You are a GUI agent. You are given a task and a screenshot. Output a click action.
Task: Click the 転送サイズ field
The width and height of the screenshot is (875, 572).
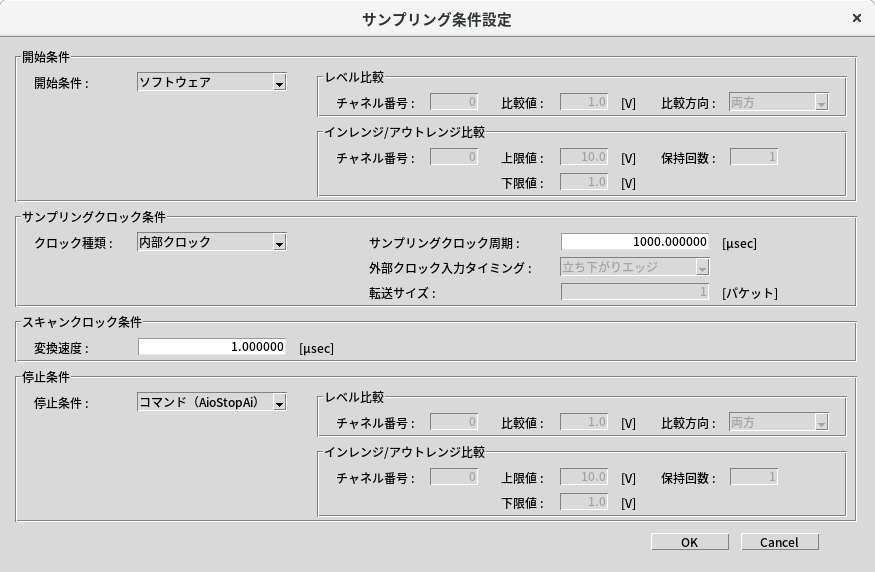[x=635, y=292]
